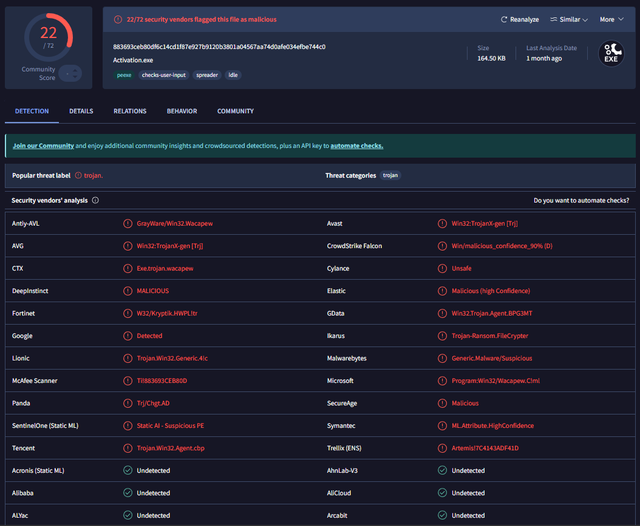The width and height of the screenshot is (640, 526).
Task: Click the alert icon in the Malwarebytes row
Action: (442, 358)
